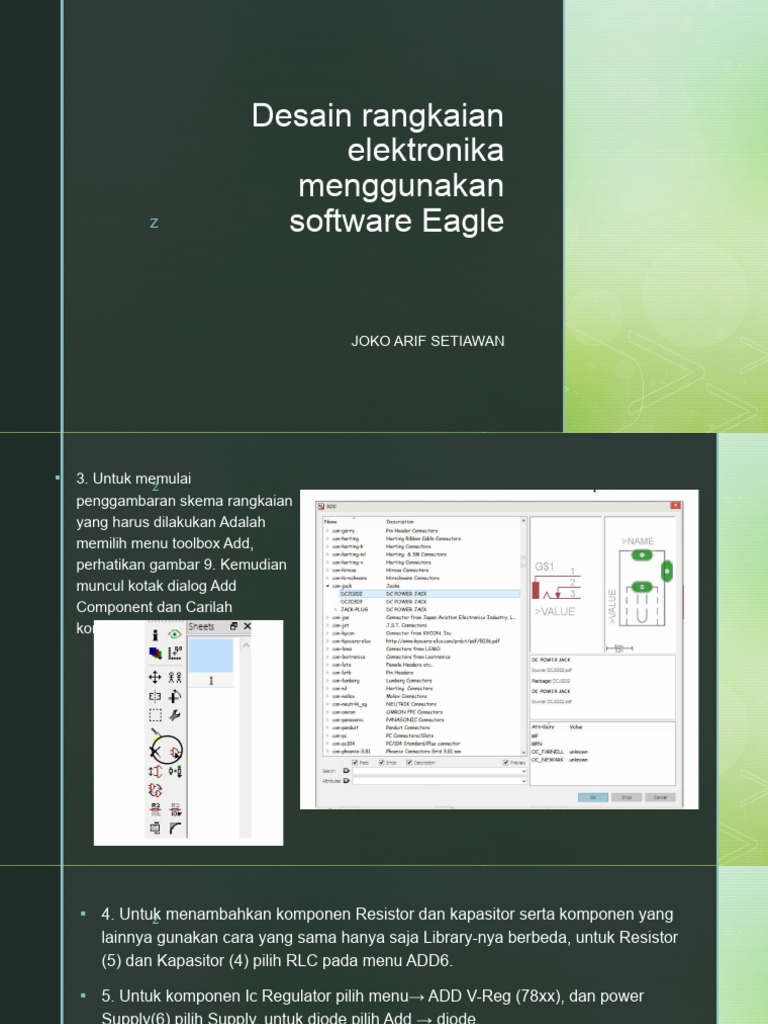
Task: Select the Gateswap tool
Action: coord(155,790)
